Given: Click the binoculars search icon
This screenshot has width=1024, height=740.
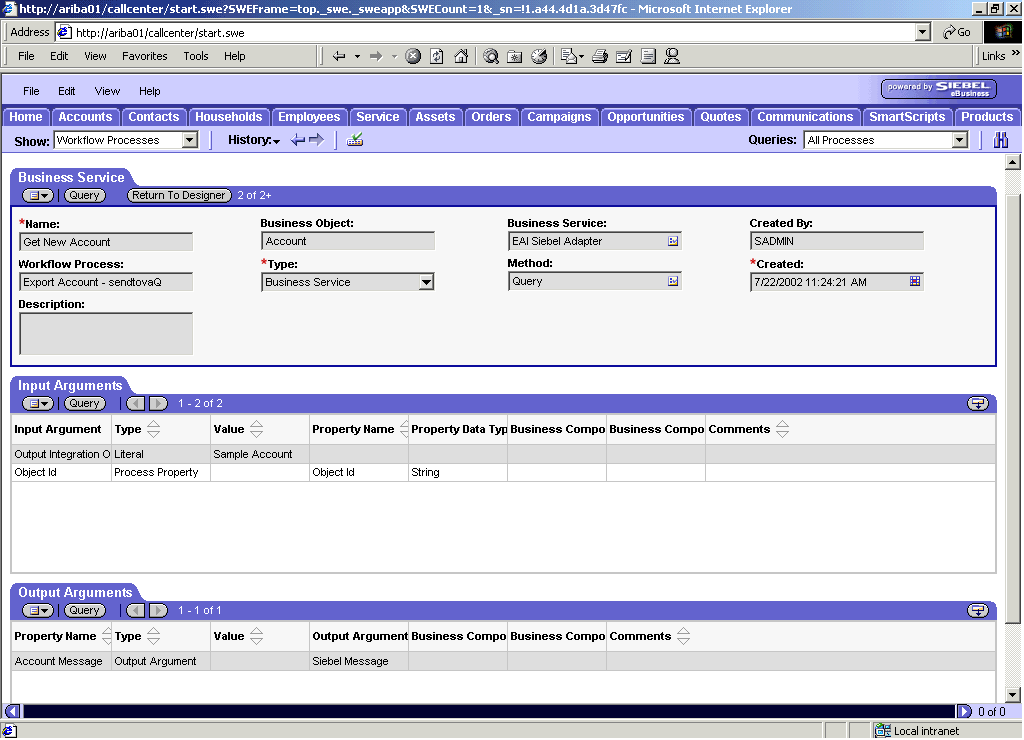Looking at the screenshot, I should [1000, 140].
